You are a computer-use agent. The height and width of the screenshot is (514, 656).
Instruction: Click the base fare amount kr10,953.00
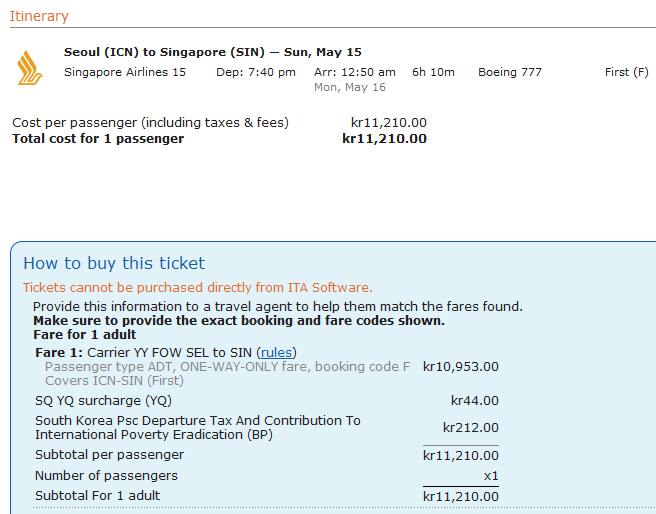(460, 367)
